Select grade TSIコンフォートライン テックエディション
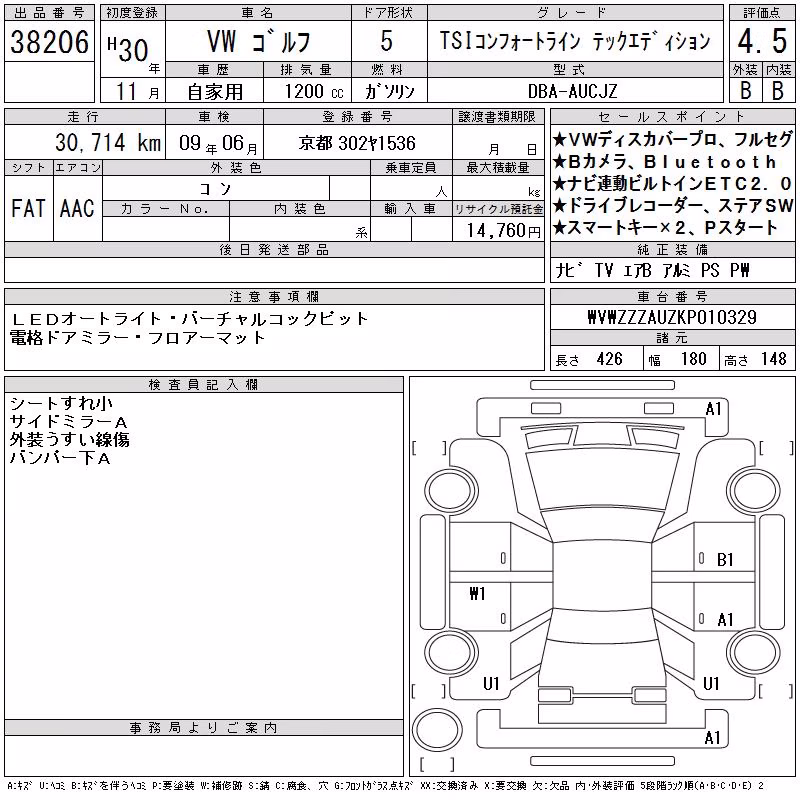The height and width of the screenshot is (800, 800). [575, 41]
